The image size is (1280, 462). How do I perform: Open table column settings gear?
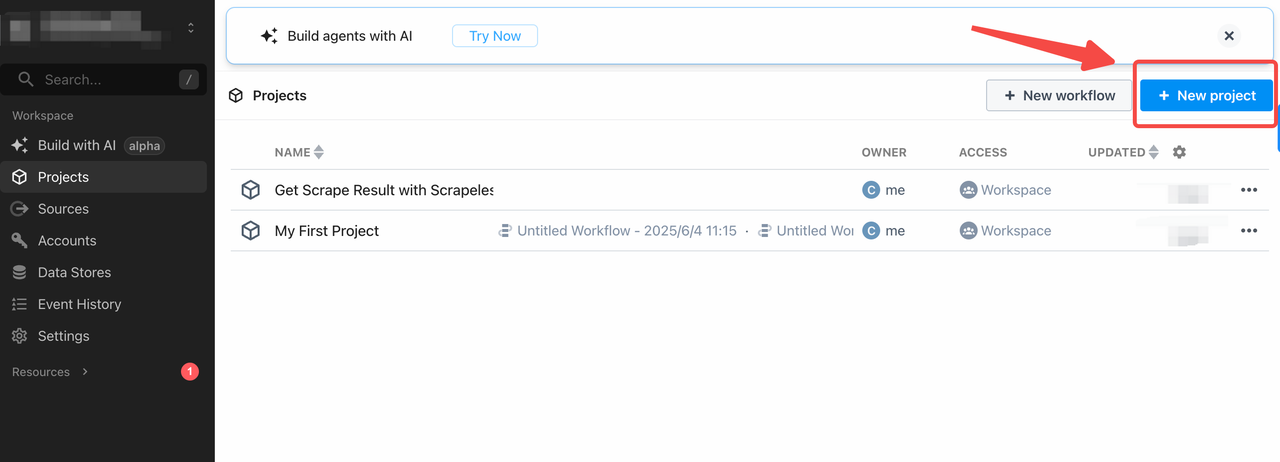1179,152
